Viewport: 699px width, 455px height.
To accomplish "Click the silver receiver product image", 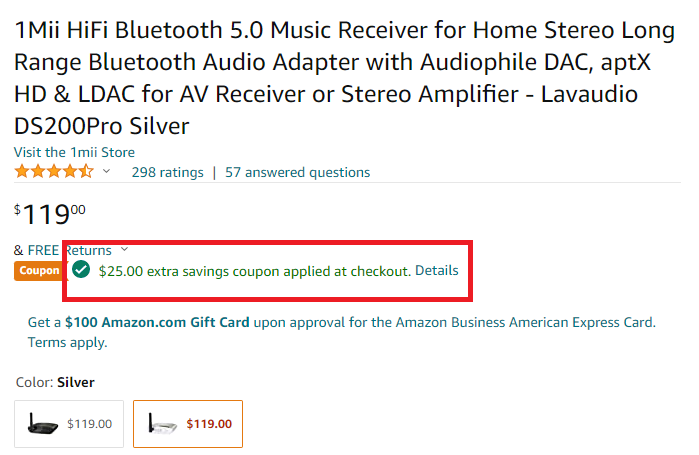I will click(162, 424).
